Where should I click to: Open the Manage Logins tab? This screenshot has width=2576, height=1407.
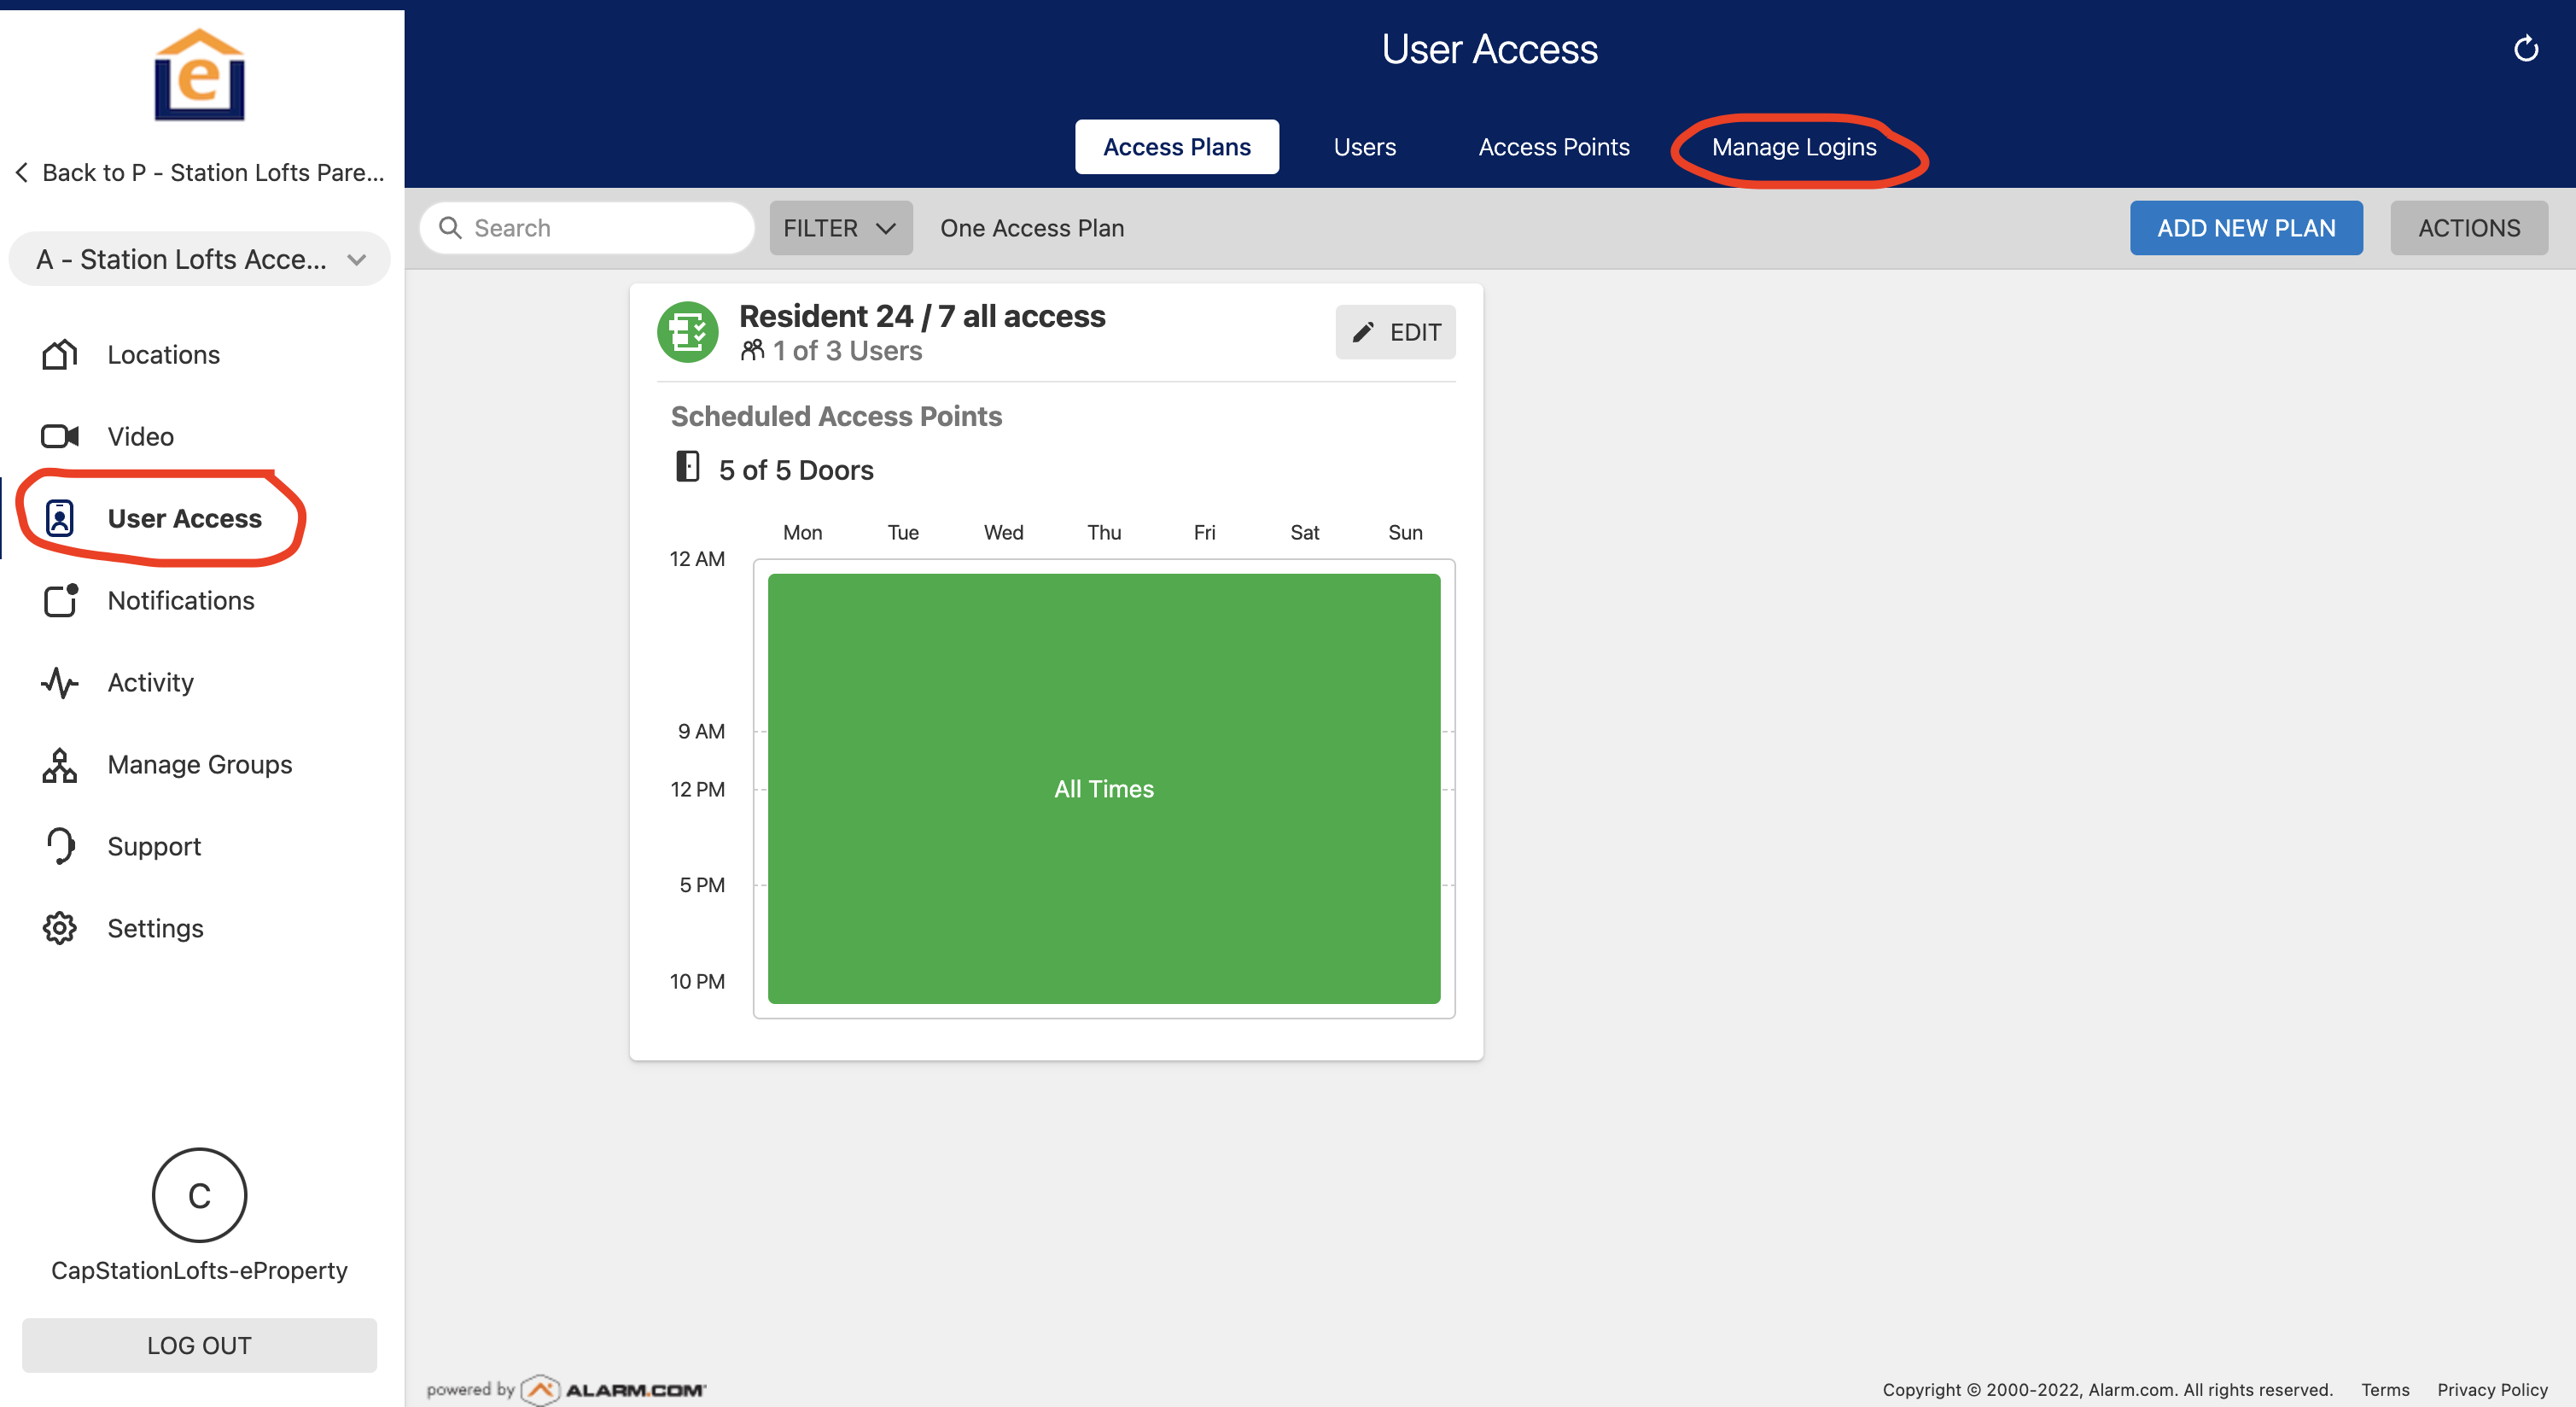[x=1793, y=147]
